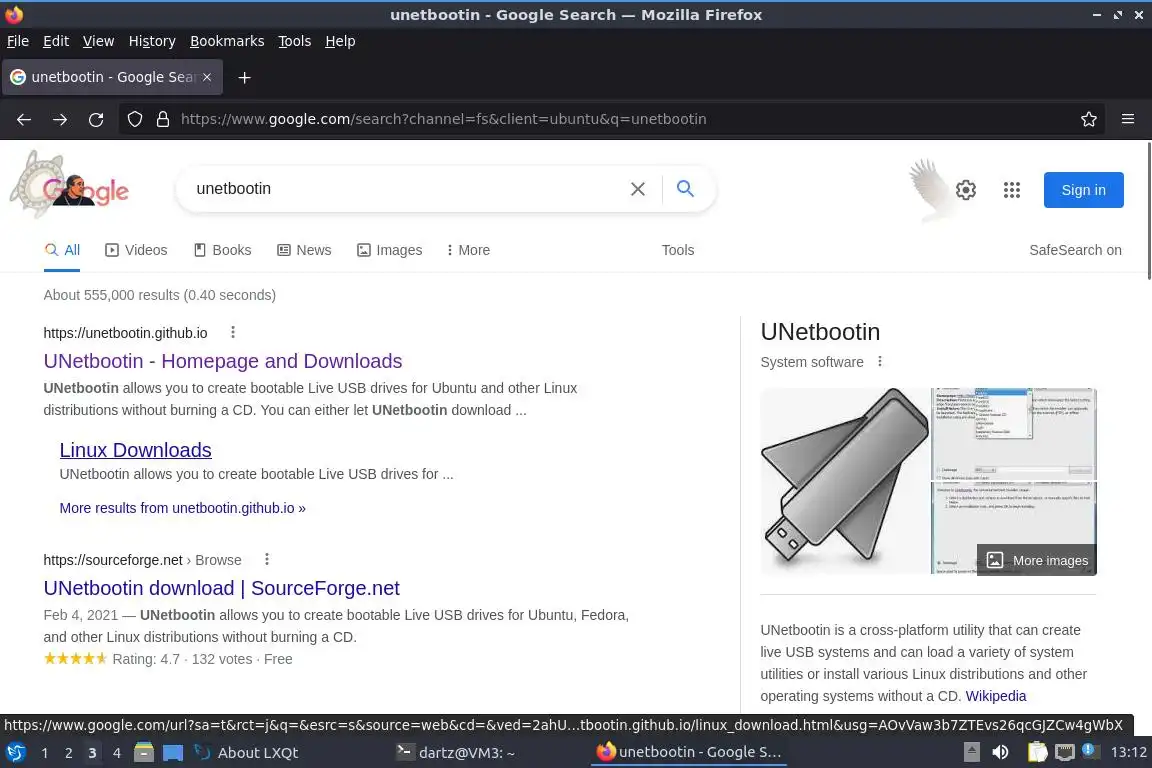Close the unetbootin Google Search tab
Screen dimensions: 1152x768
pyautogui.click(x=207, y=77)
